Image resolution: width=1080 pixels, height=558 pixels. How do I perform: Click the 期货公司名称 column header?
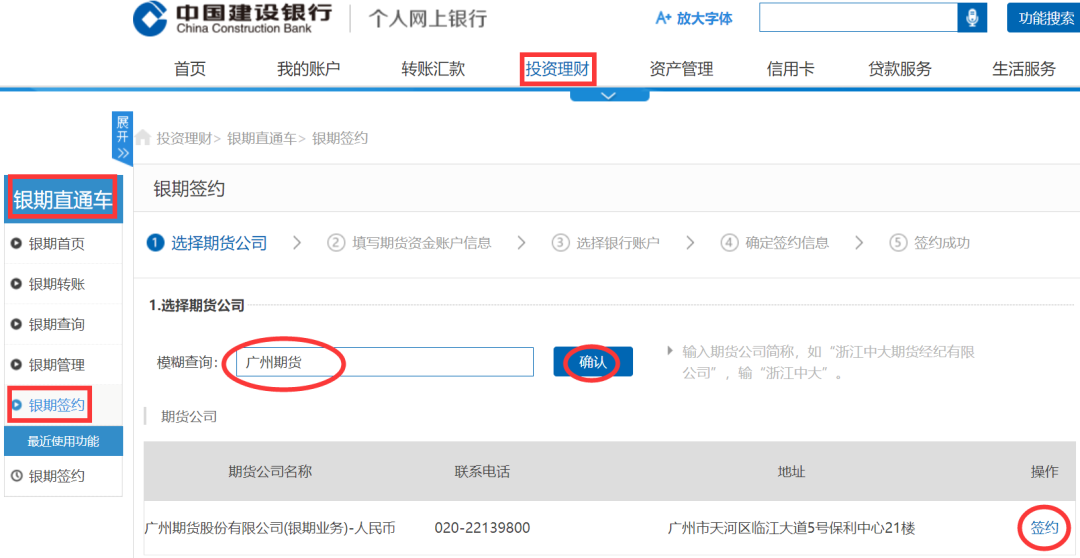[x=271, y=472]
